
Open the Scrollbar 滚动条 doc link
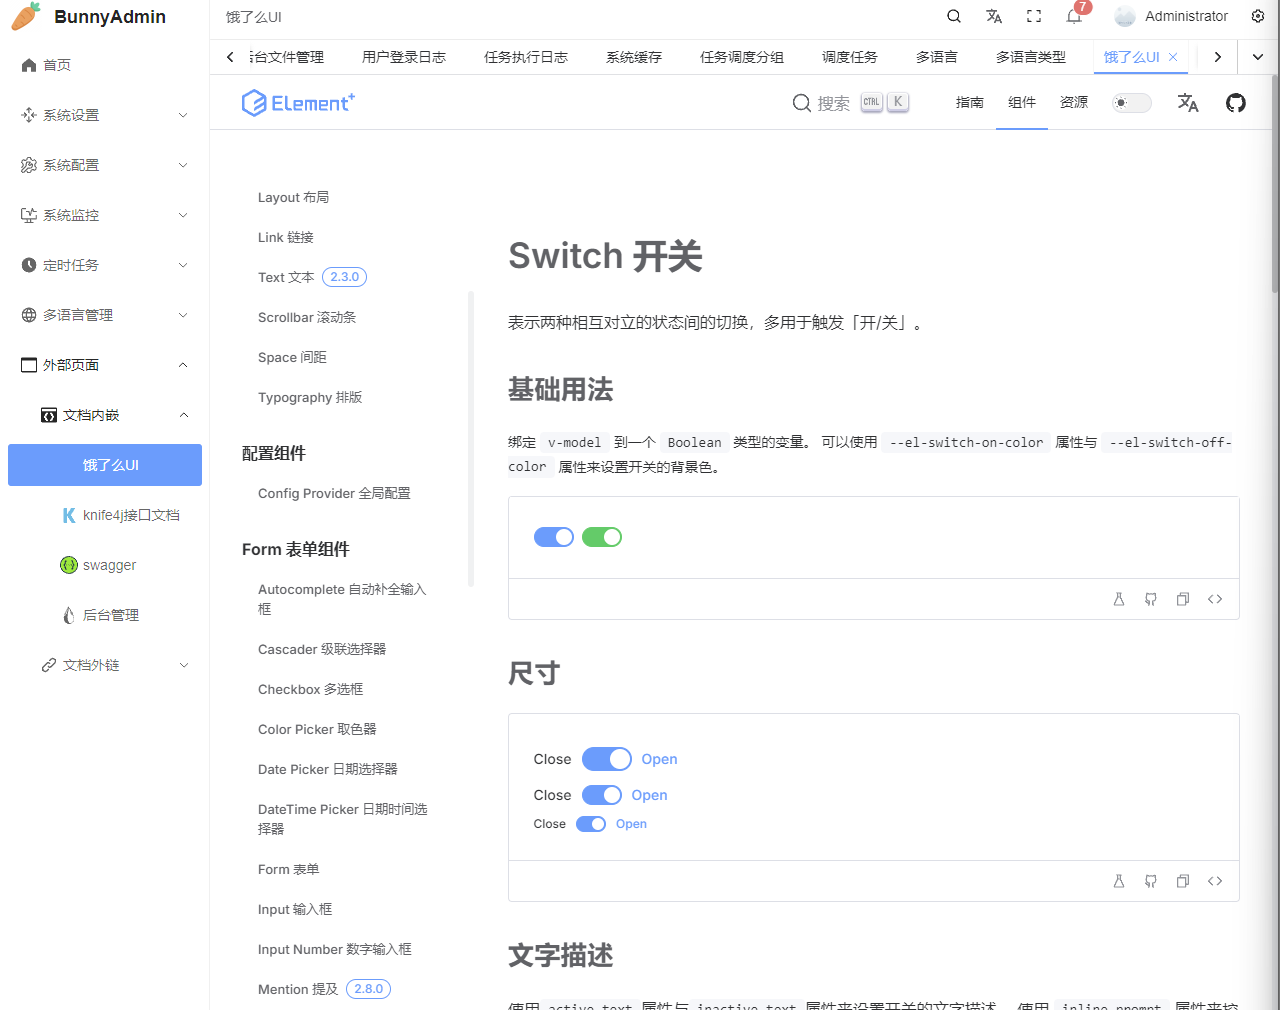(307, 317)
